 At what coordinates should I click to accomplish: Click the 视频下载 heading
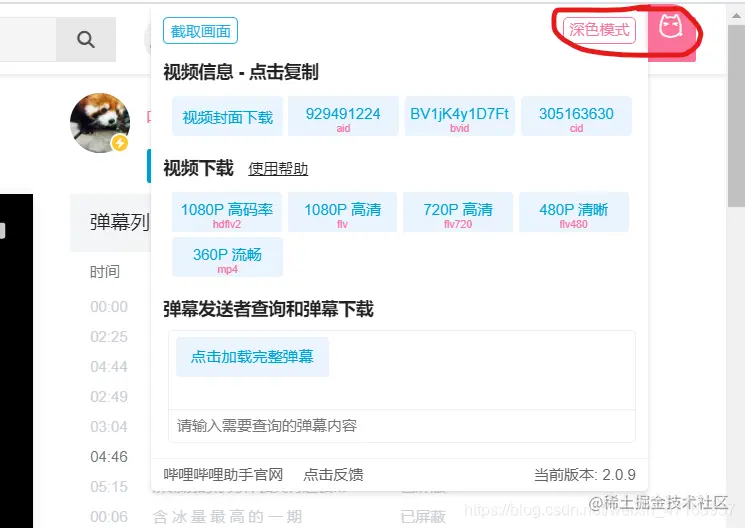[x=198, y=168]
